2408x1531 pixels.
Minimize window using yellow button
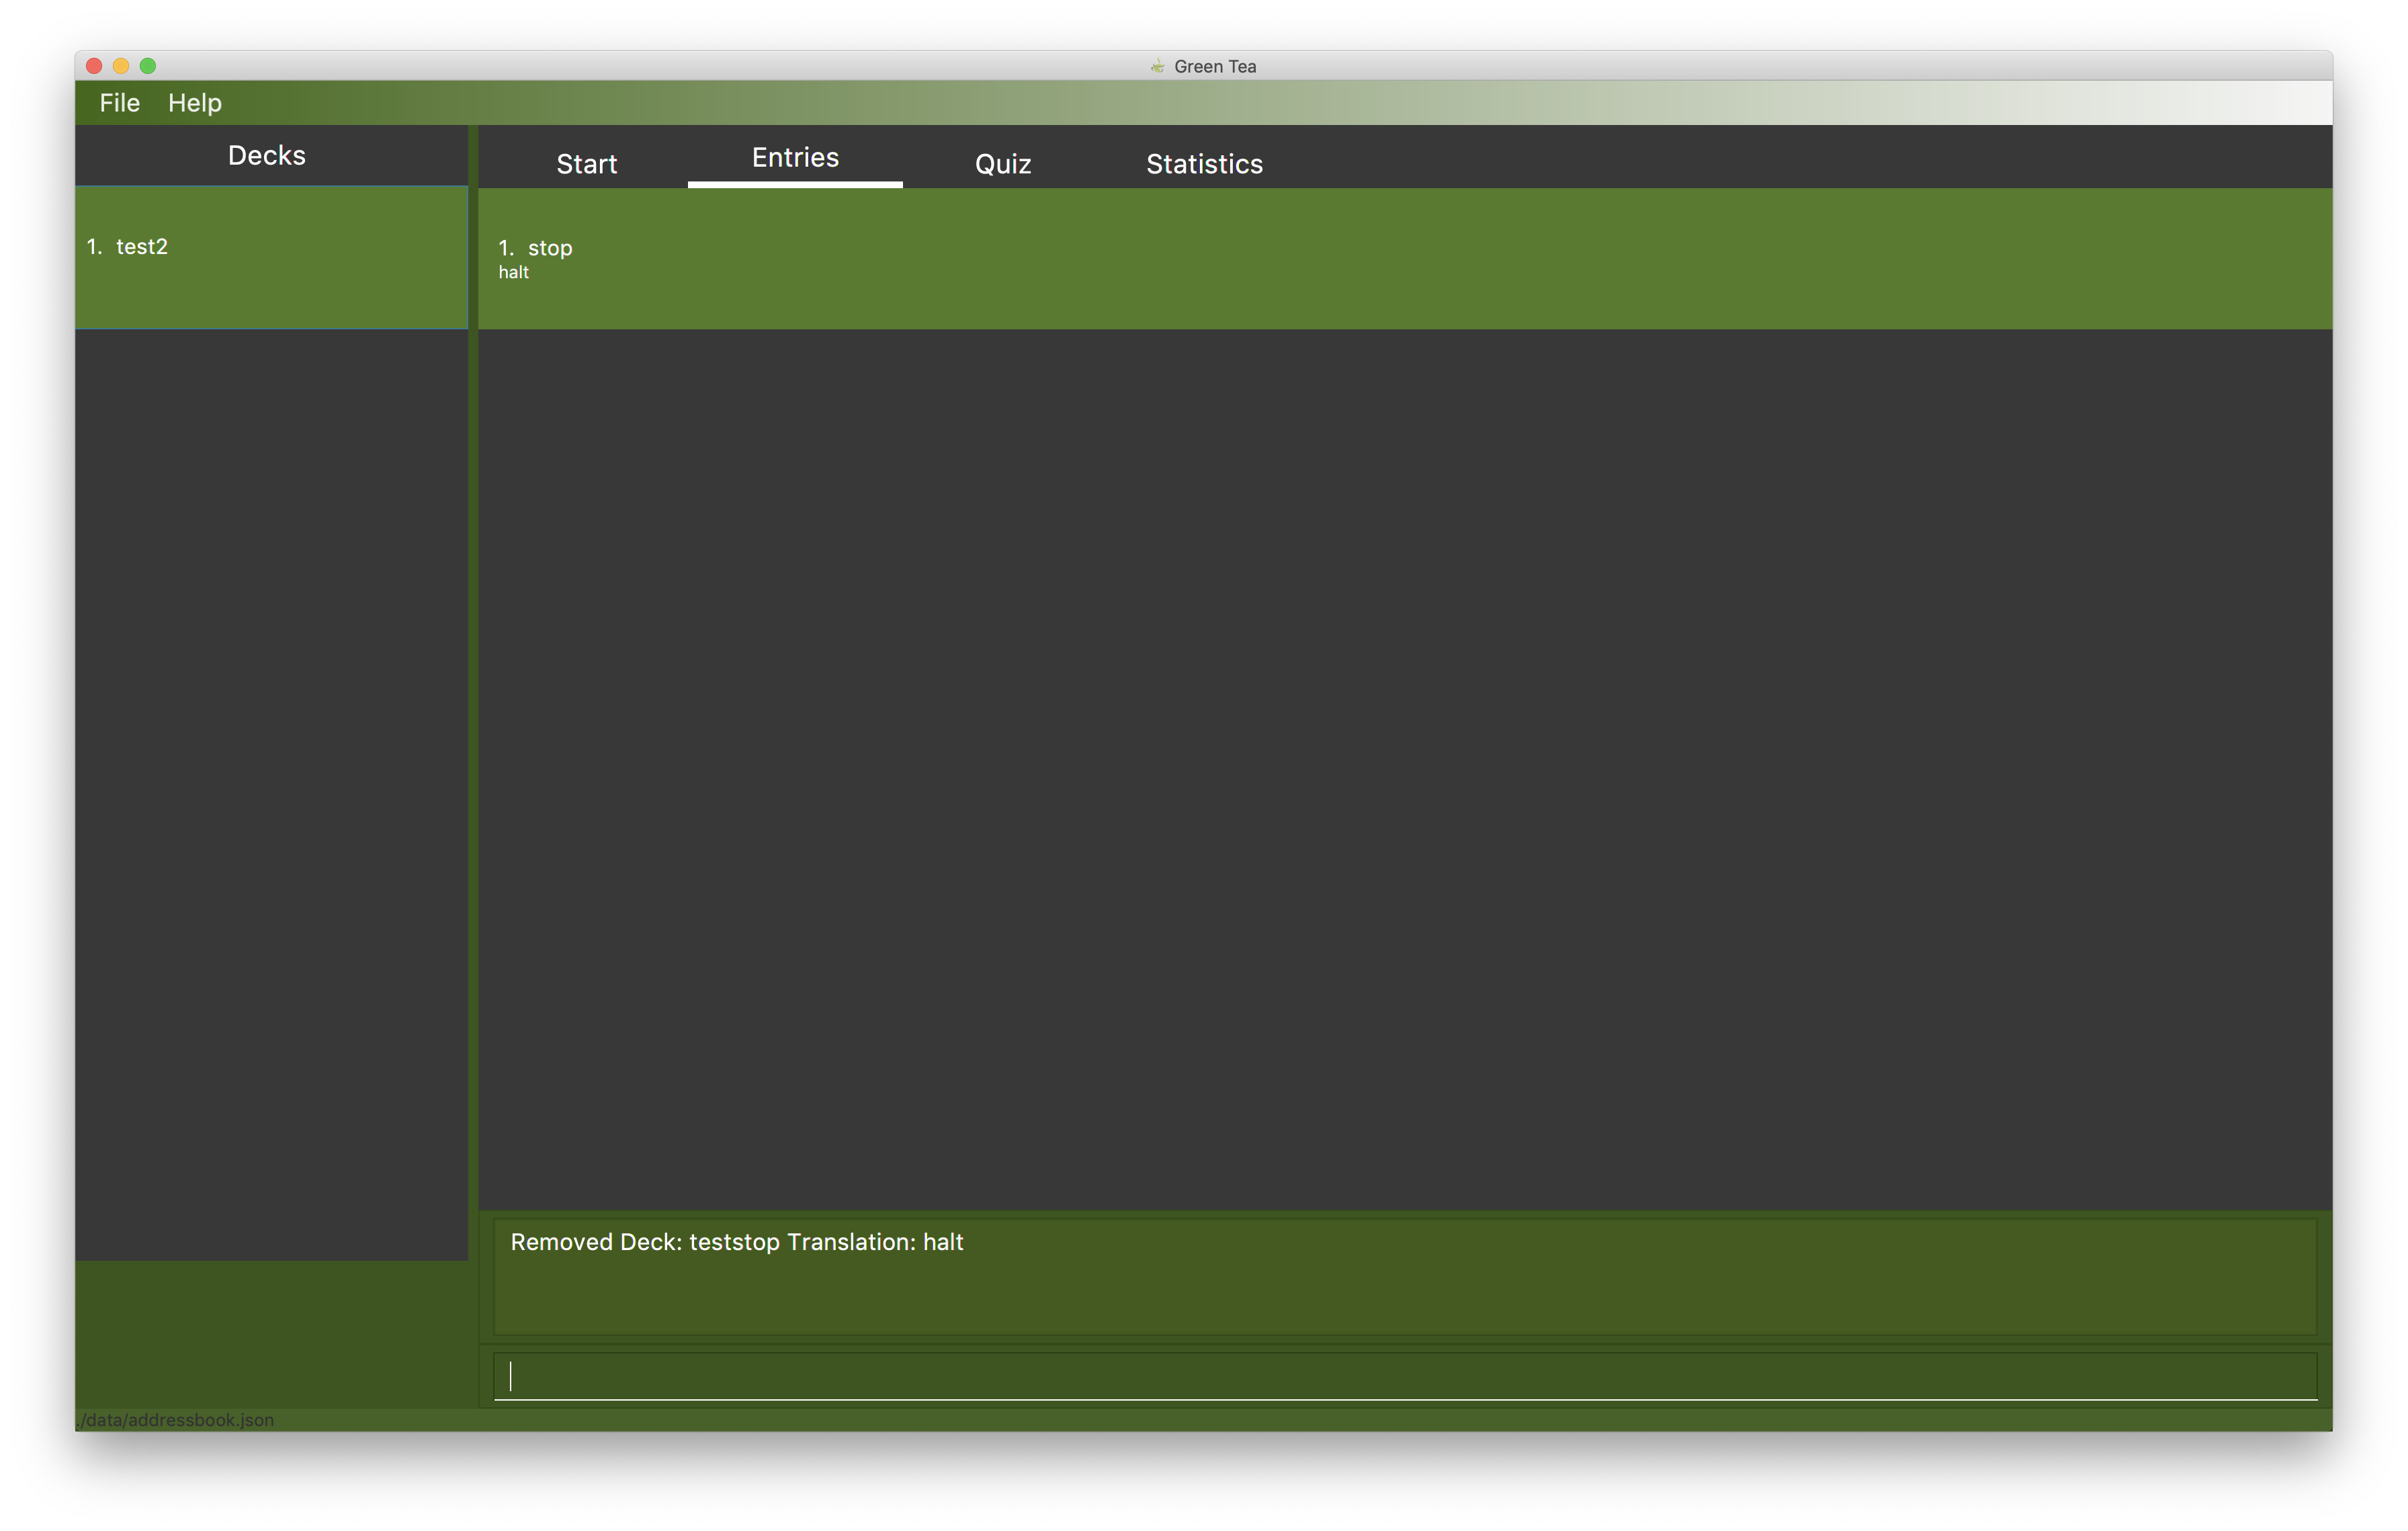pos(121,66)
